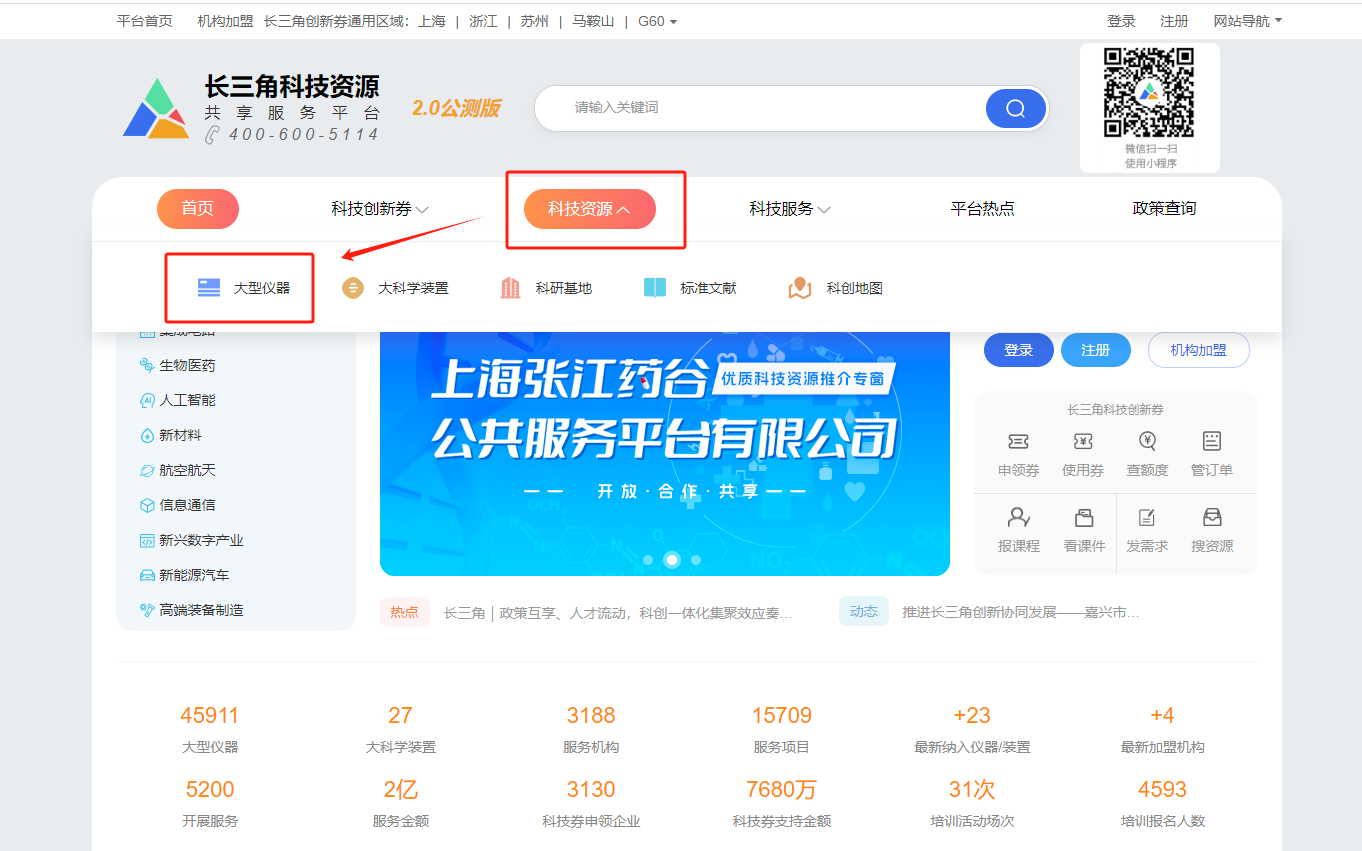
Task: Click 机构加盟 in top bar
Action: [x=225, y=21]
